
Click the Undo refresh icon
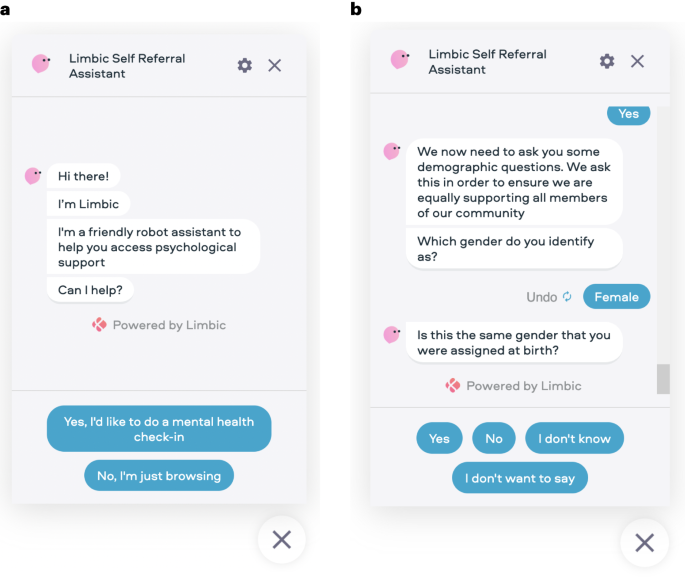[x=567, y=297]
